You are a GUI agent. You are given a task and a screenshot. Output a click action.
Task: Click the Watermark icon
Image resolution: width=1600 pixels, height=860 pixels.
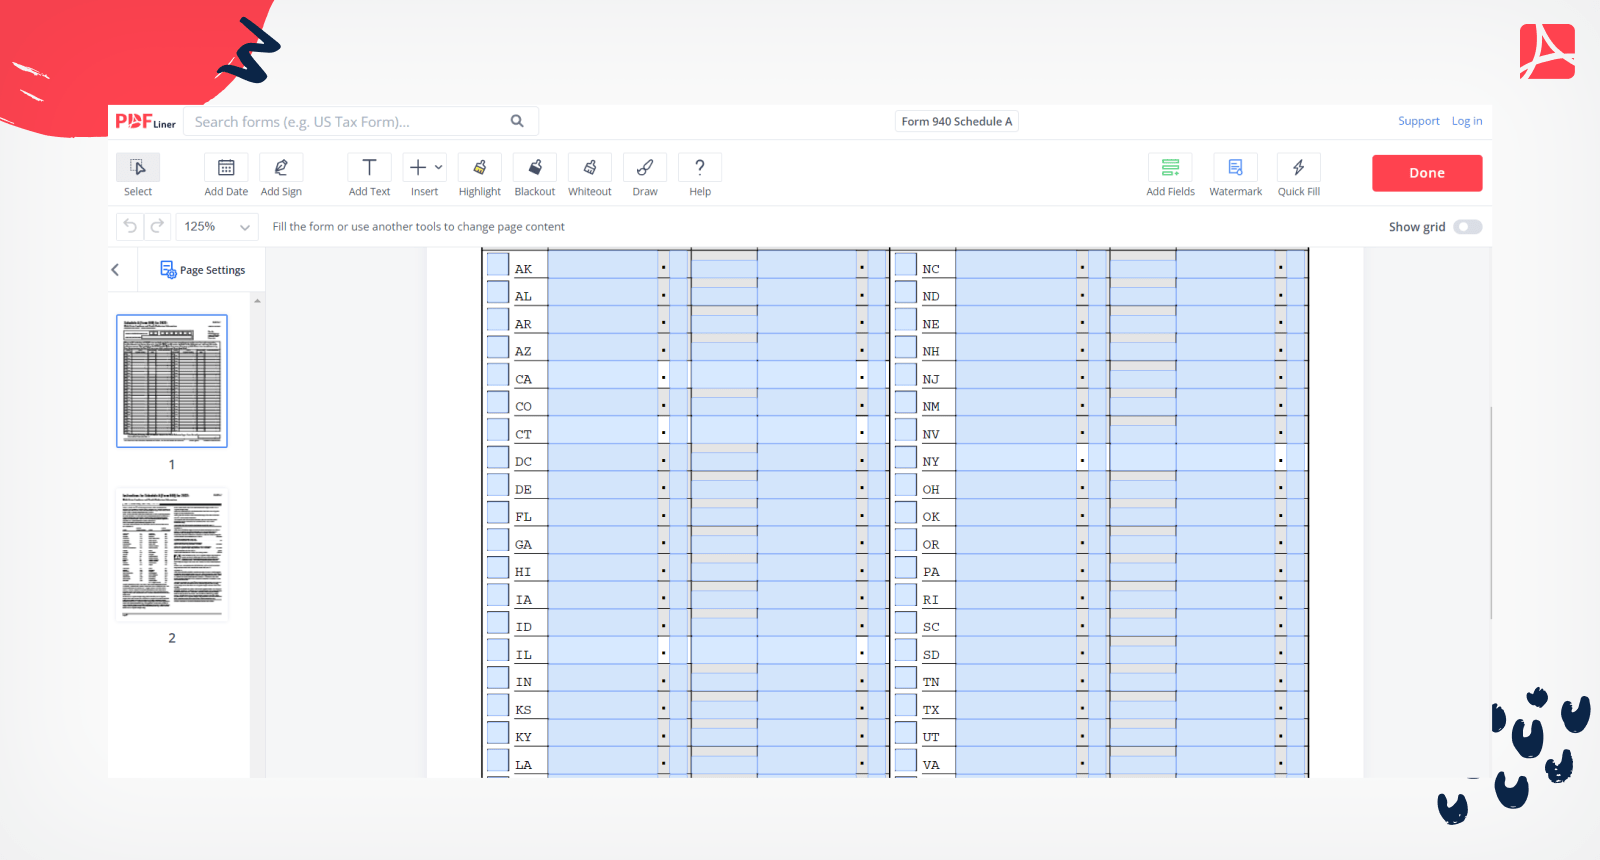tap(1235, 168)
